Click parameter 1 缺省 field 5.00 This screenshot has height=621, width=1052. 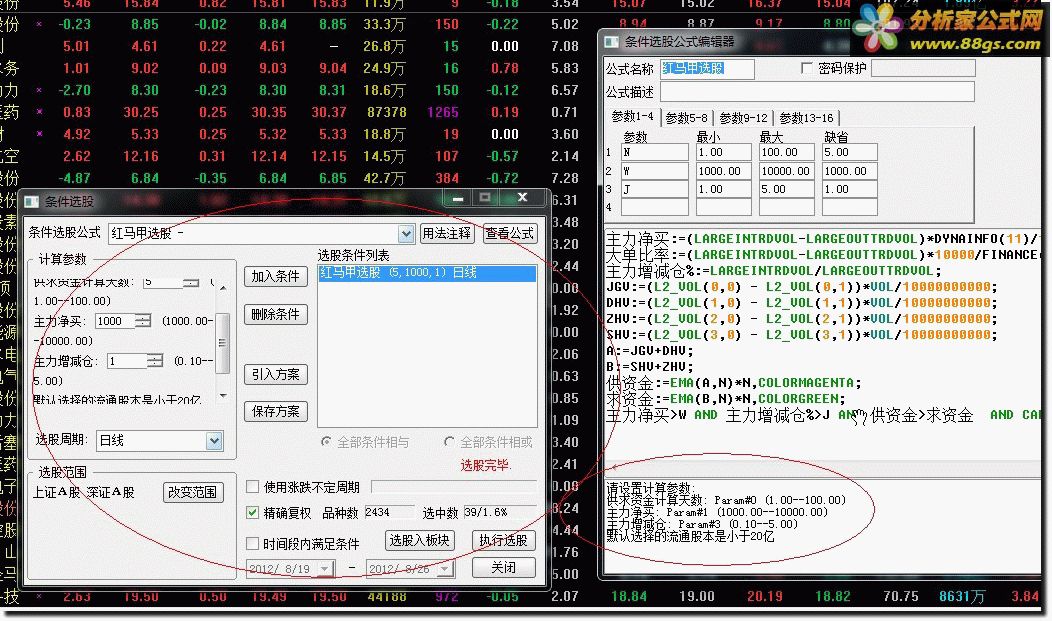tap(849, 152)
